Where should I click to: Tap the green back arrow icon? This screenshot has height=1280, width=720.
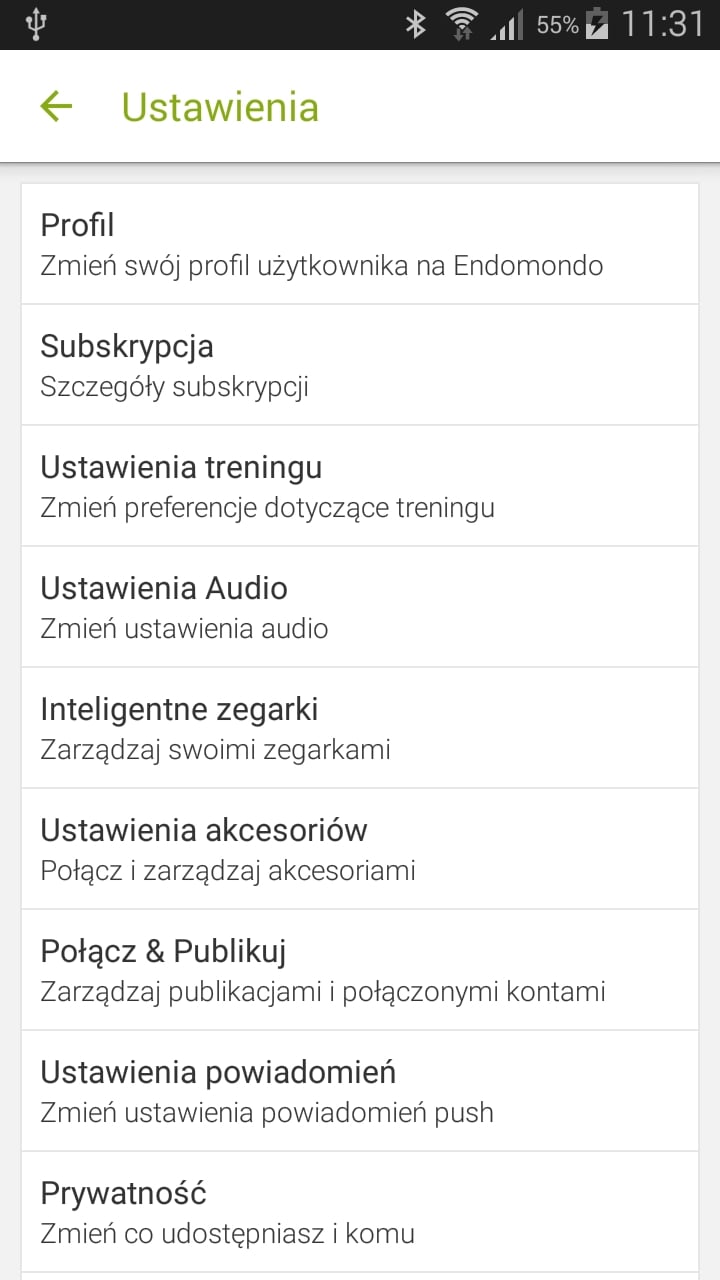(56, 106)
